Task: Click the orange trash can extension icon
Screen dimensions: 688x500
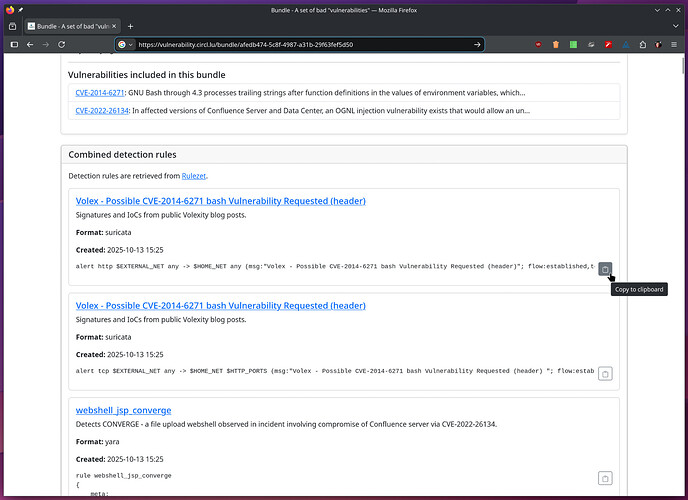Action: pyautogui.click(x=555, y=44)
